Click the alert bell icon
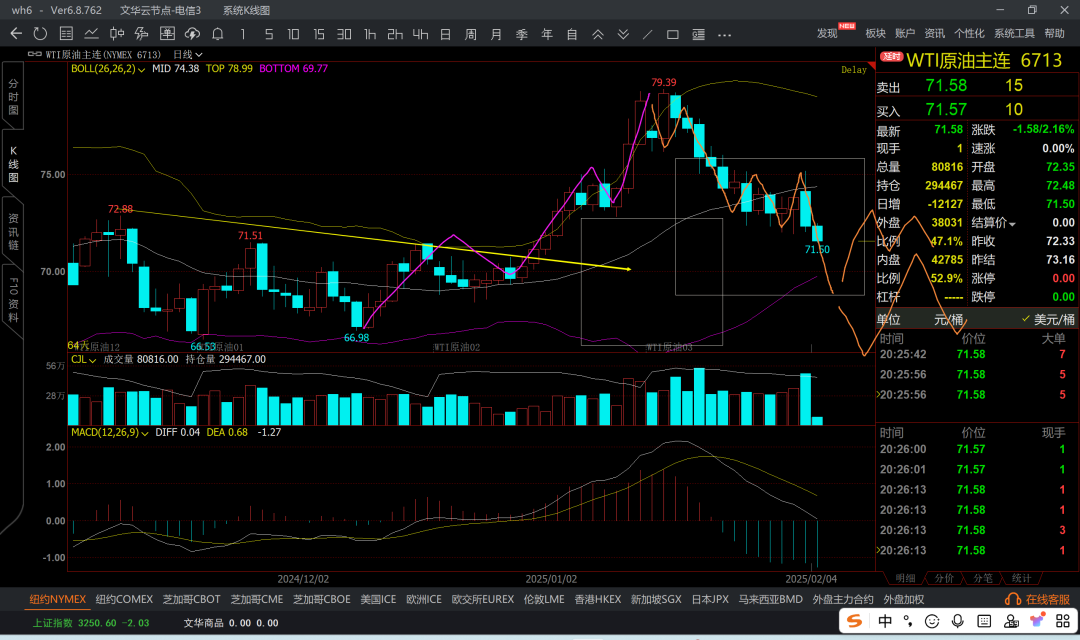Viewport: 1080px width, 640px height. [x=216, y=34]
